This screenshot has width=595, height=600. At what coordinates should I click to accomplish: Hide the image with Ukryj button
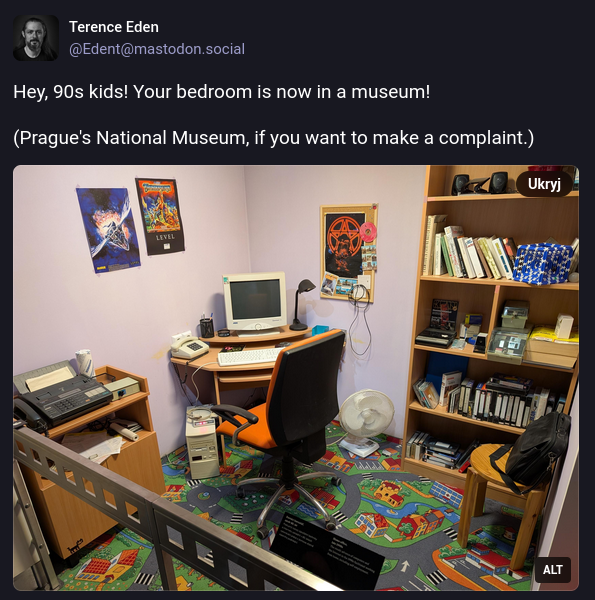point(544,184)
